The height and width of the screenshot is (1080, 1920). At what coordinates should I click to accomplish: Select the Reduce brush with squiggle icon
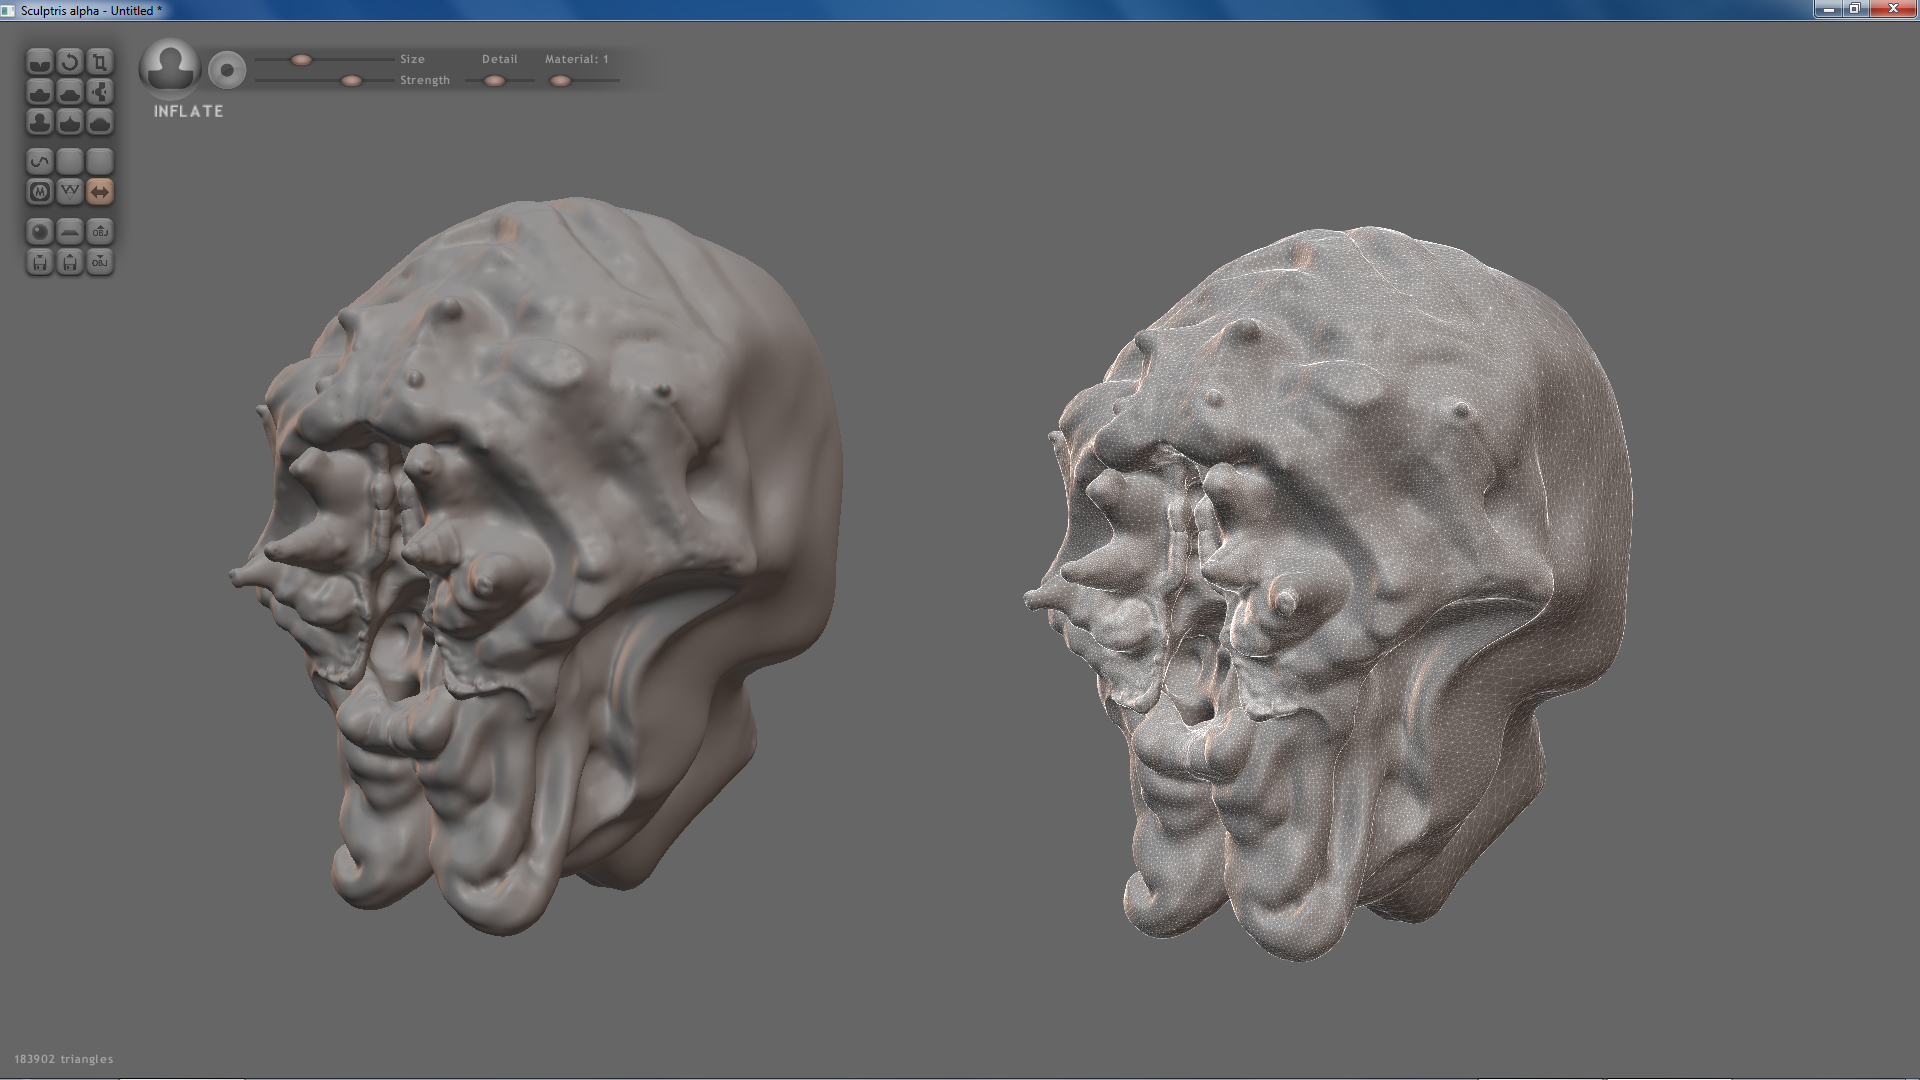(x=40, y=161)
